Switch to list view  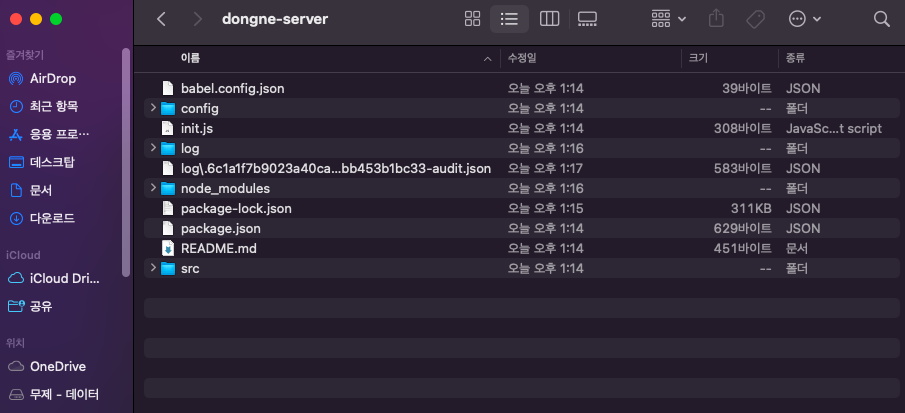pyautogui.click(x=509, y=19)
